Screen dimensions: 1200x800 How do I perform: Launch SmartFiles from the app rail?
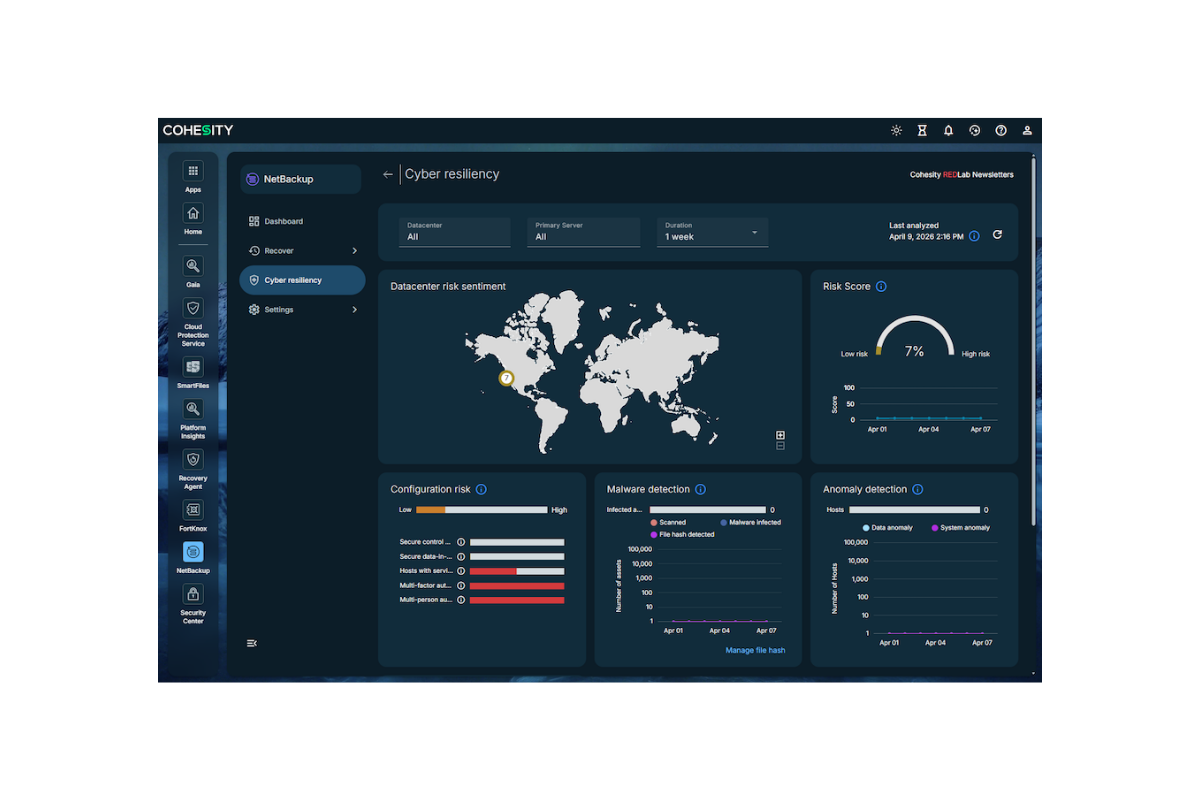[193, 367]
